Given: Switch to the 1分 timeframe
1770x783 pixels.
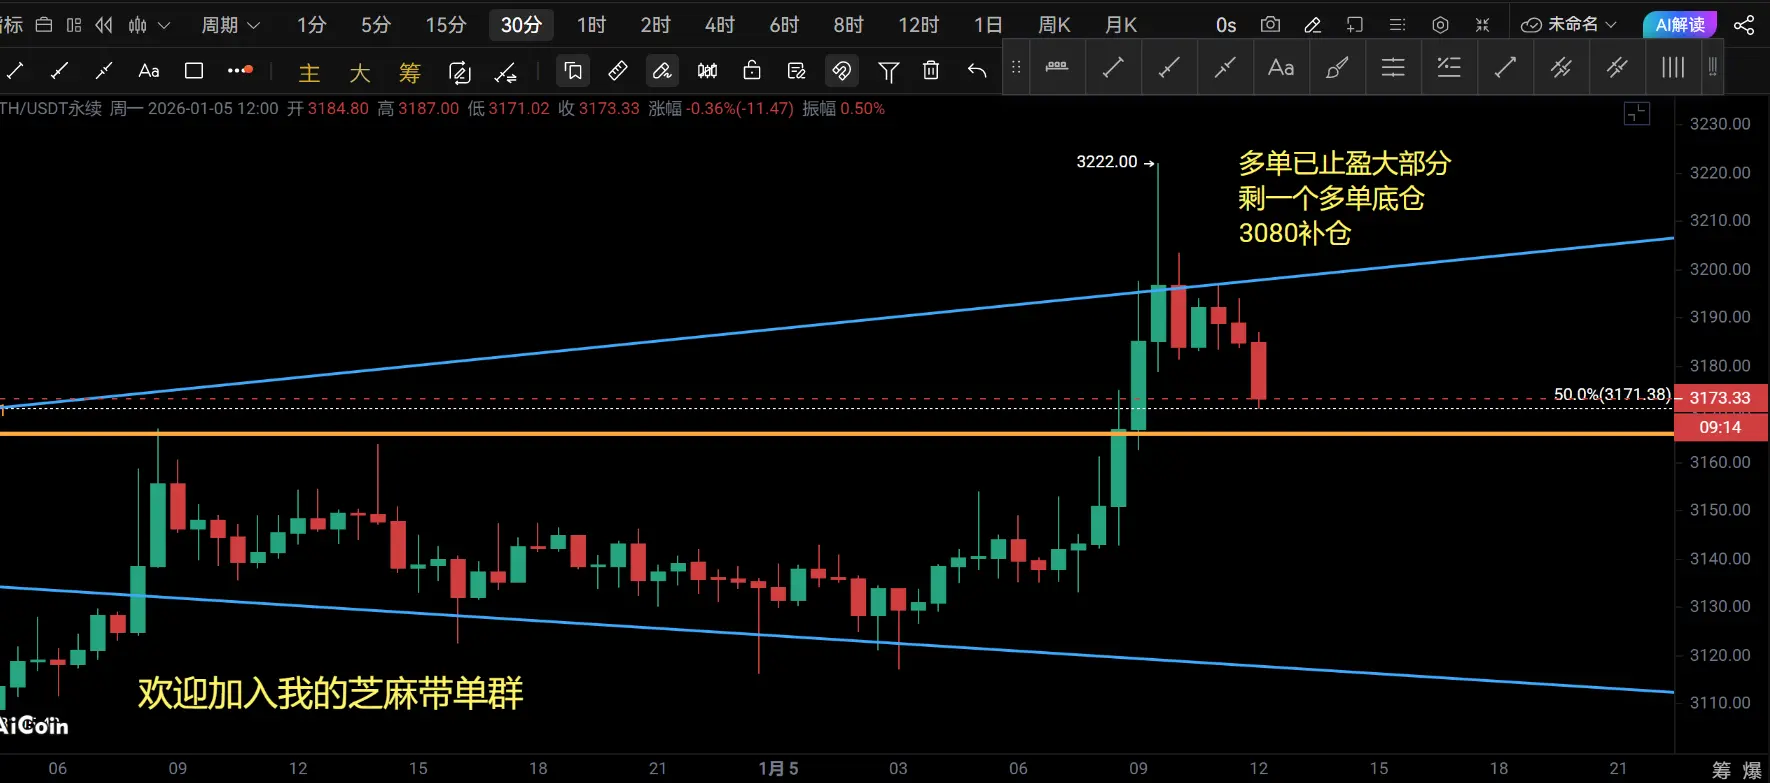Looking at the screenshot, I should [312, 25].
